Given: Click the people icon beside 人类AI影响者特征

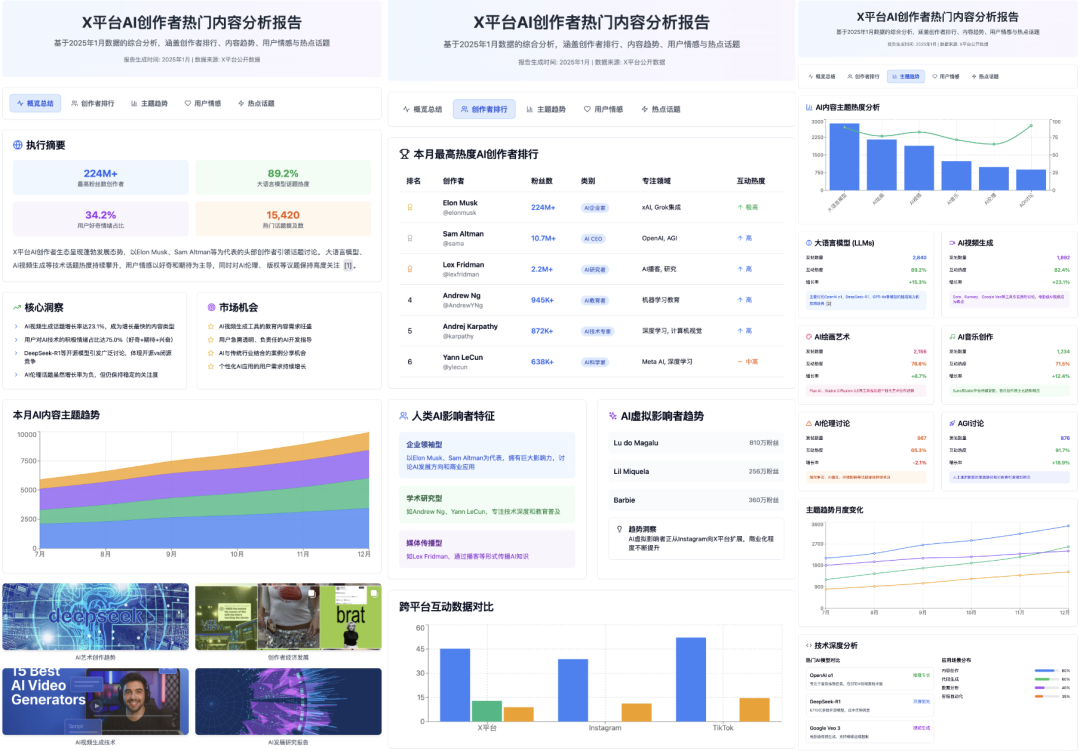Looking at the screenshot, I should [404, 416].
